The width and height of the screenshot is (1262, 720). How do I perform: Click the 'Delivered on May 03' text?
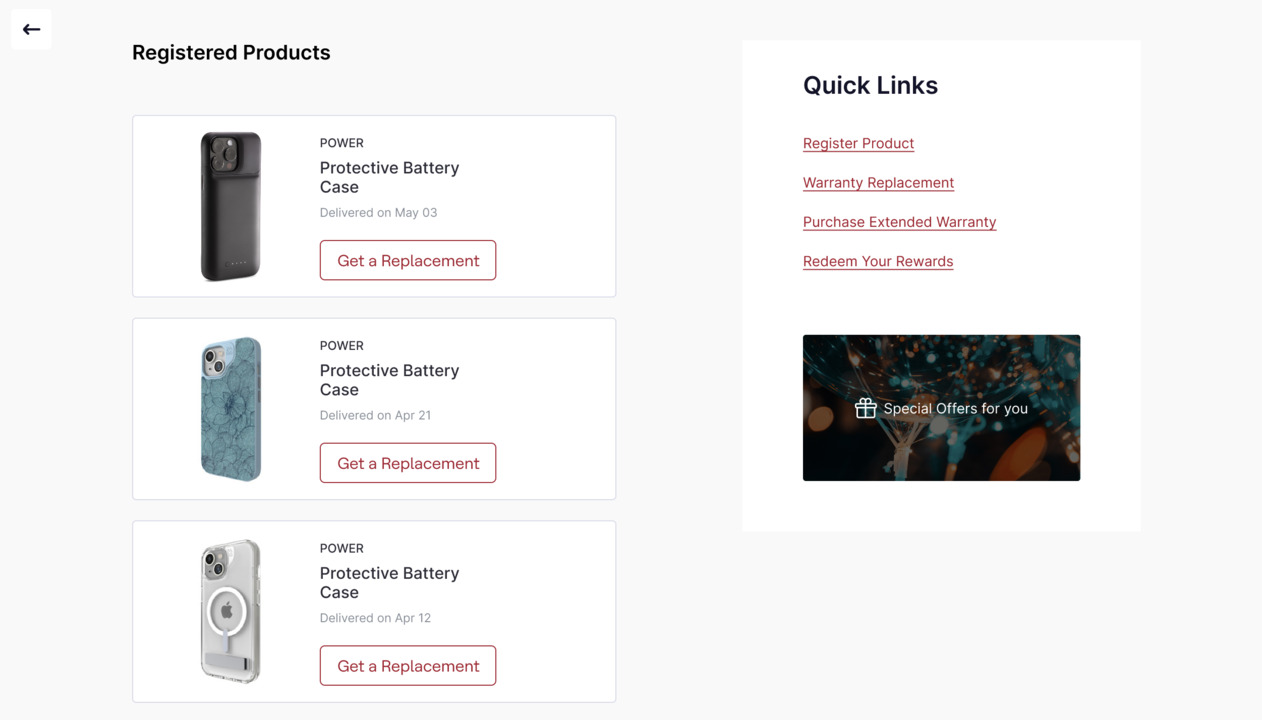pos(378,213)
